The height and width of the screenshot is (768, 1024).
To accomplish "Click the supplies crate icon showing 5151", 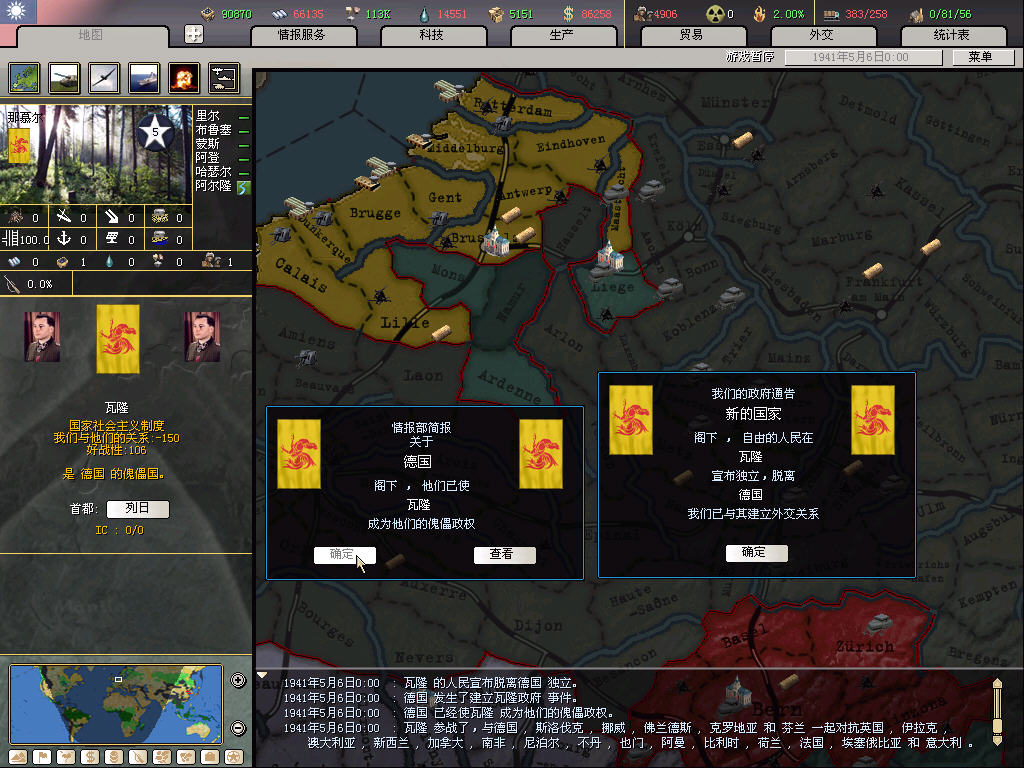I will (x=496, y=14).
